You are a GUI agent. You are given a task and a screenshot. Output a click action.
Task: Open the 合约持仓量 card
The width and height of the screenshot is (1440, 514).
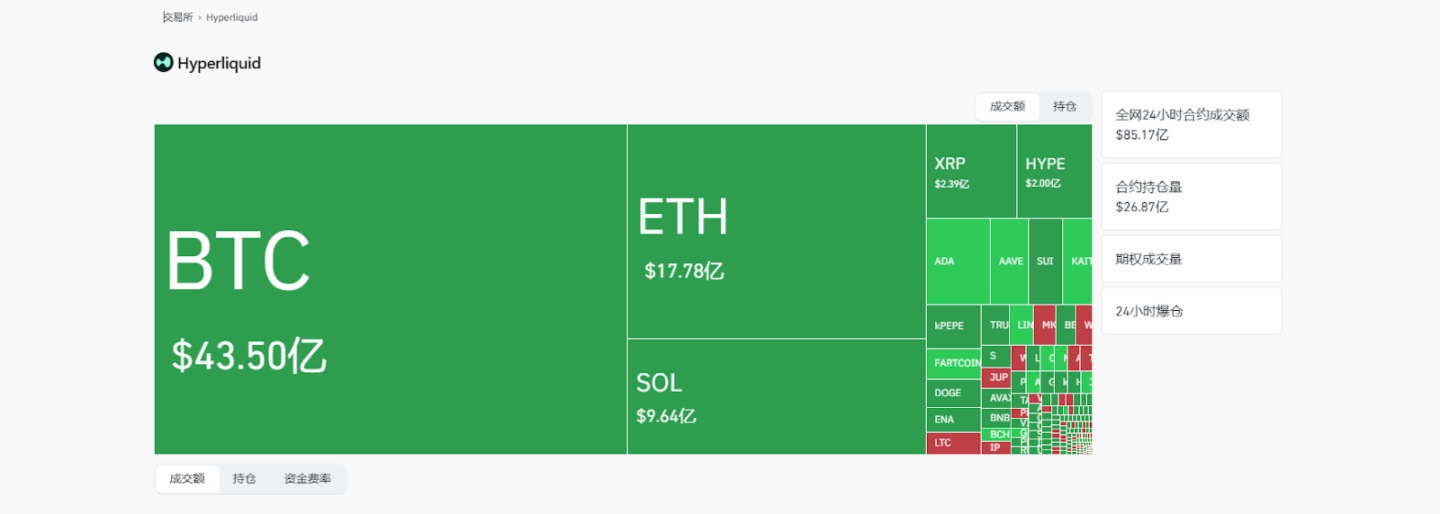coord(1190,196)
